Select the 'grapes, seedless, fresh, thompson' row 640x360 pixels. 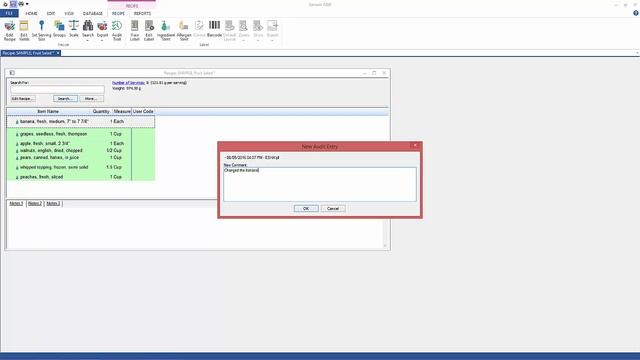point(81,134)
